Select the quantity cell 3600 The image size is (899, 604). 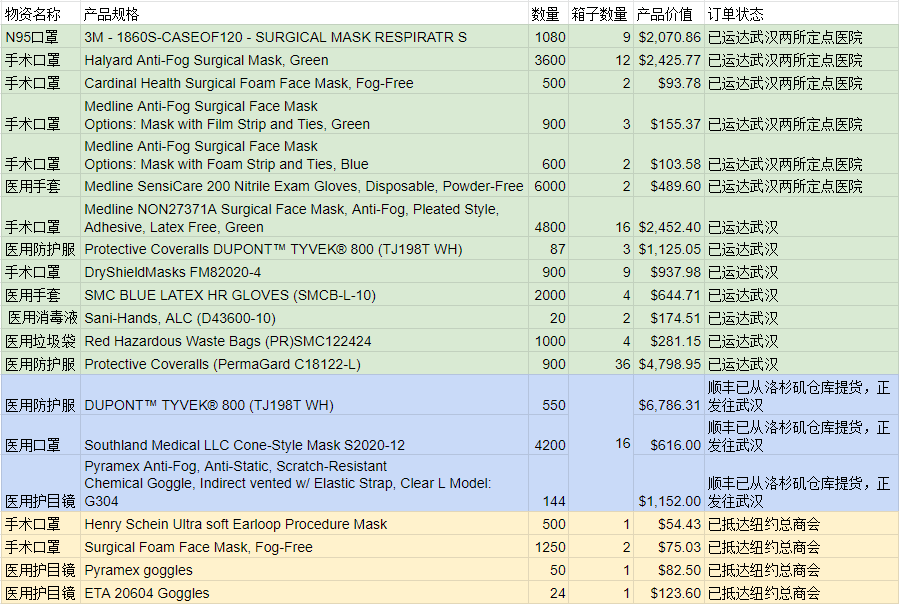tap(549, 60)
